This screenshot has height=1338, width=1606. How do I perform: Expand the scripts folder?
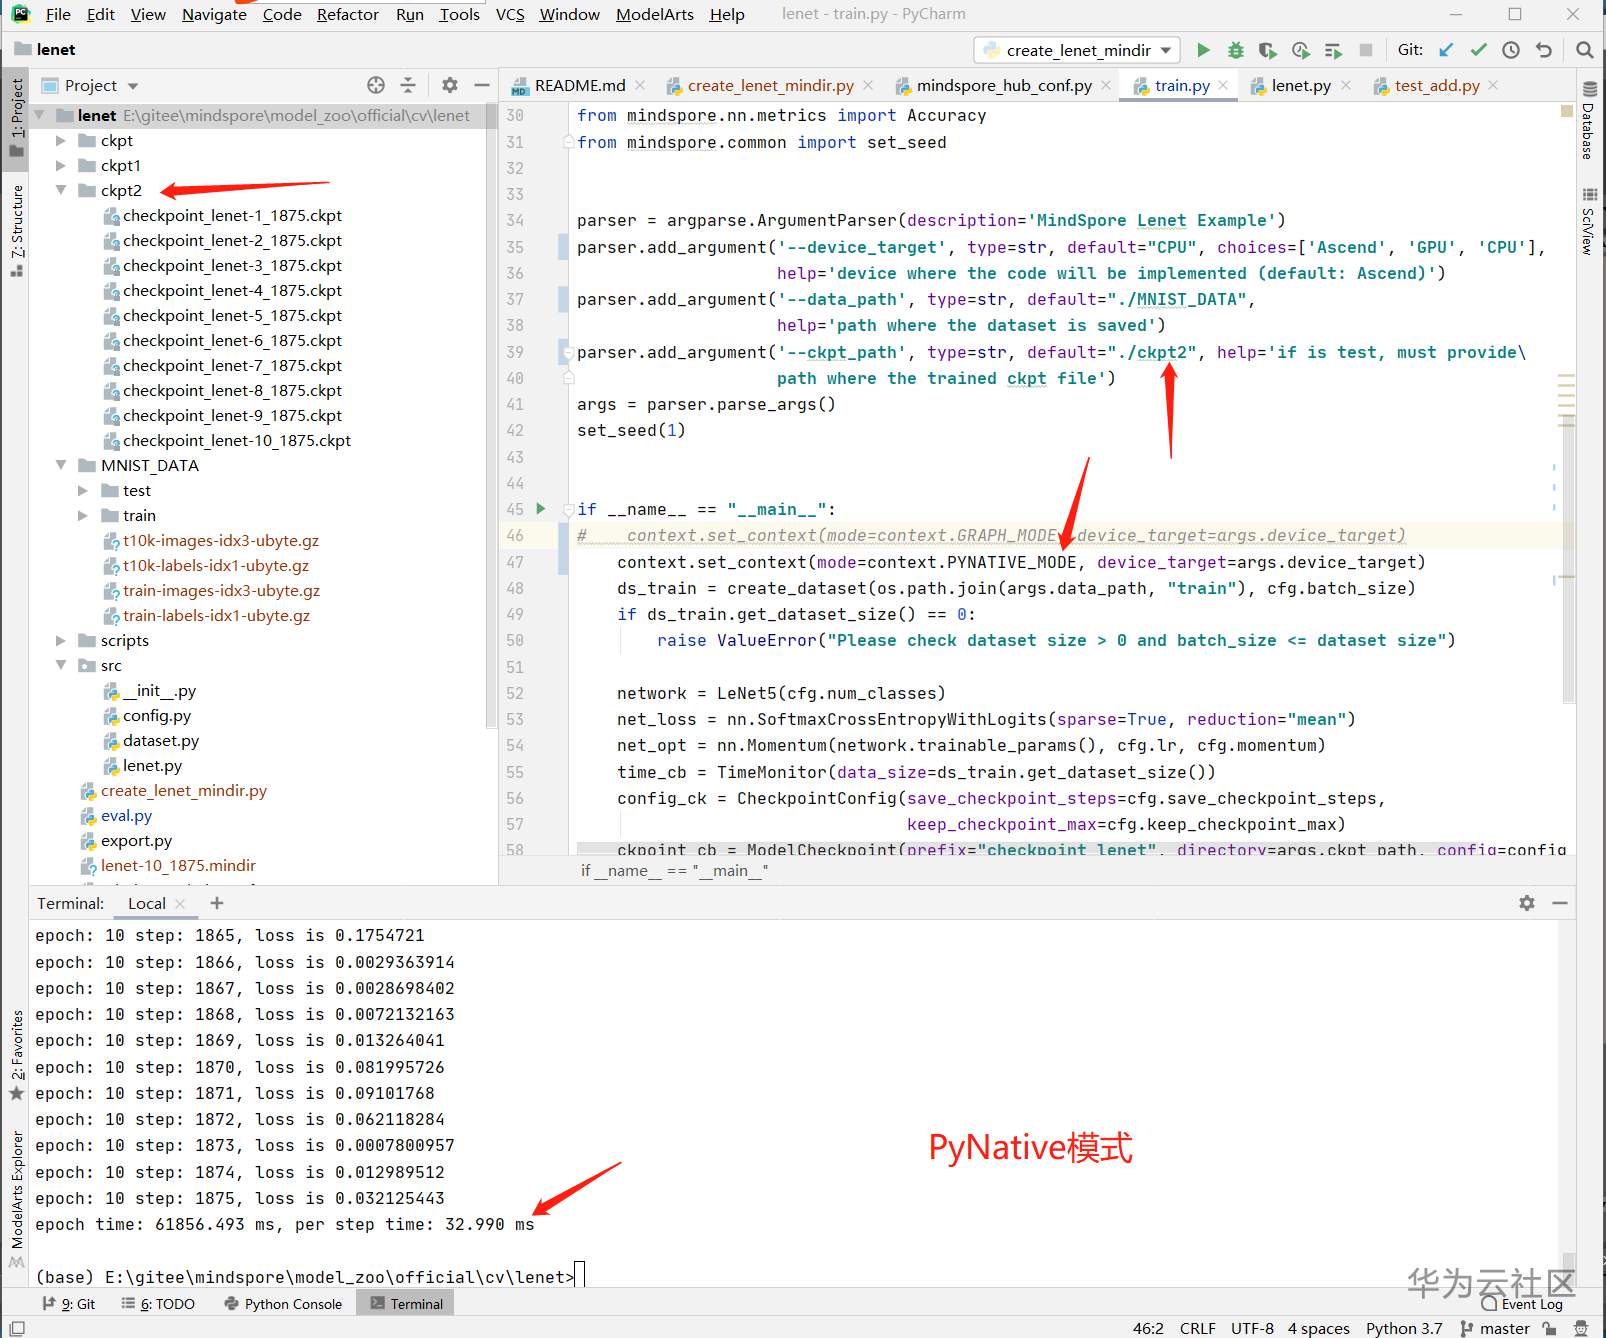click(61, 640)
